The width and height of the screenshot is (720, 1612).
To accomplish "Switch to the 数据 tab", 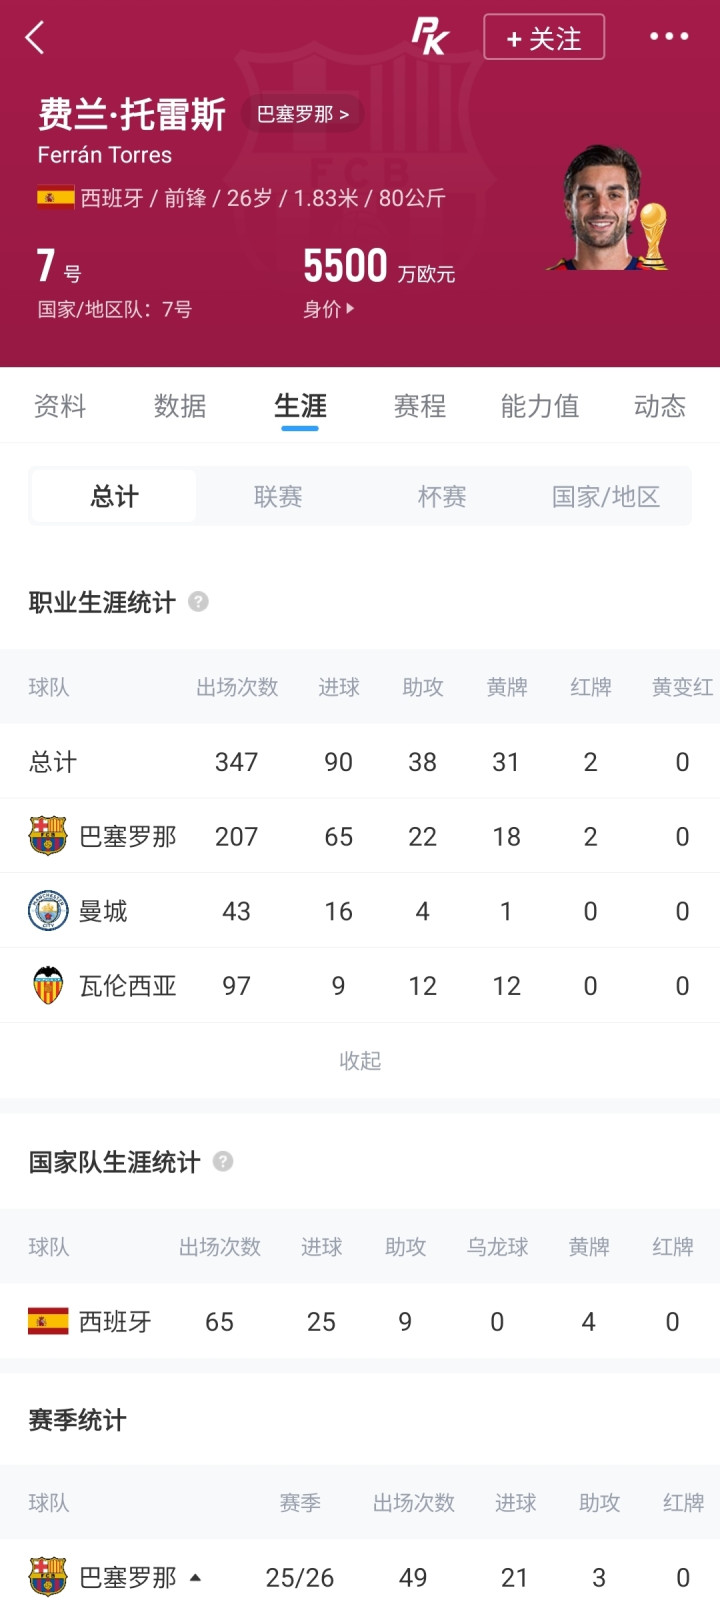I will [180, 406].
